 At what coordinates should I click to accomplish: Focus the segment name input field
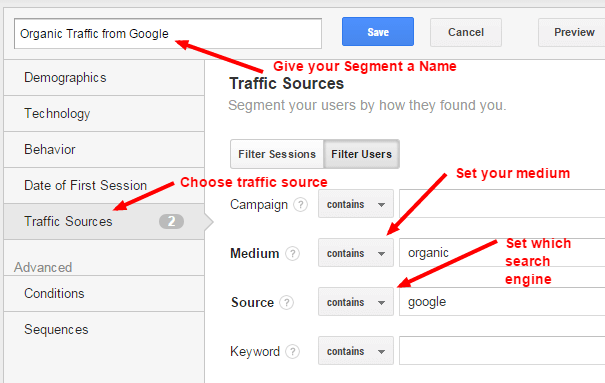click(168, 34)
